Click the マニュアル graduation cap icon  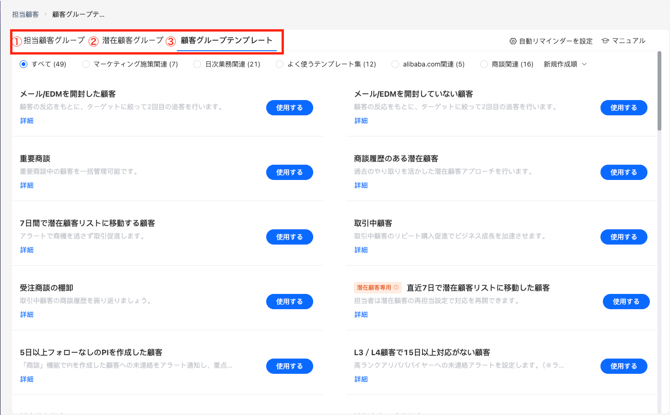coord(605,41)
